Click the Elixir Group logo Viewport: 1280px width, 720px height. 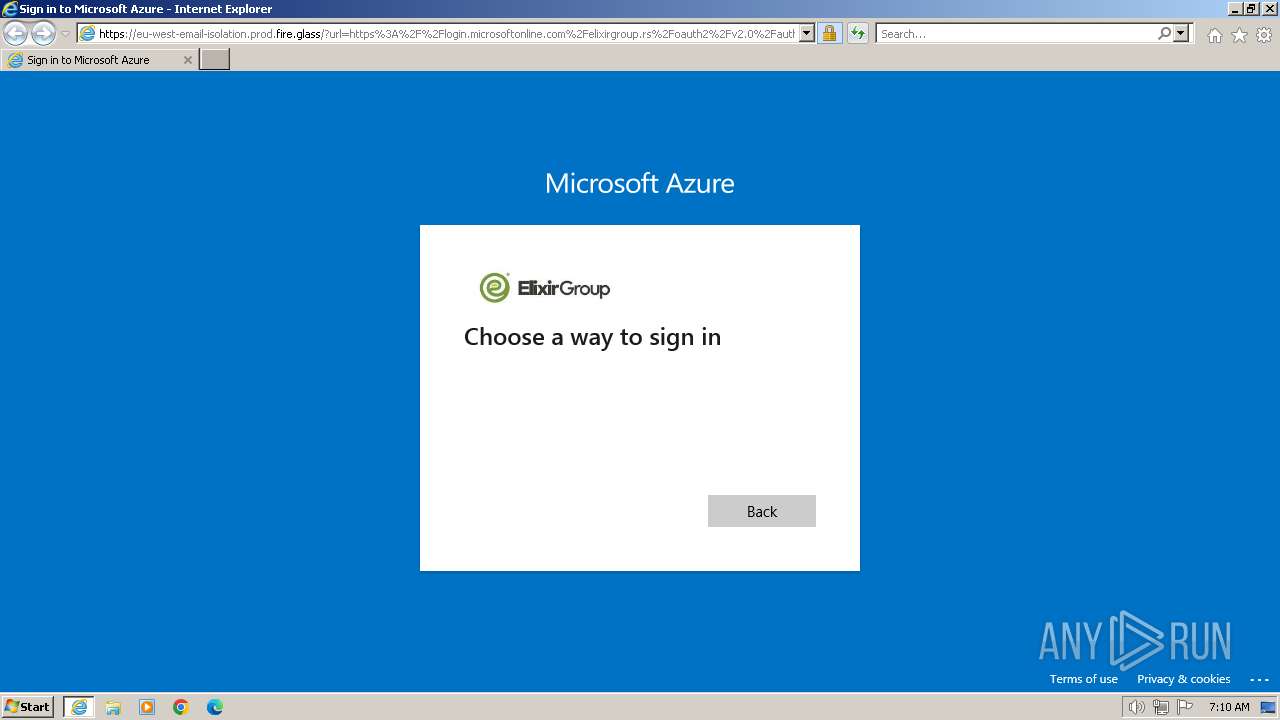click(x=545, y=288)
